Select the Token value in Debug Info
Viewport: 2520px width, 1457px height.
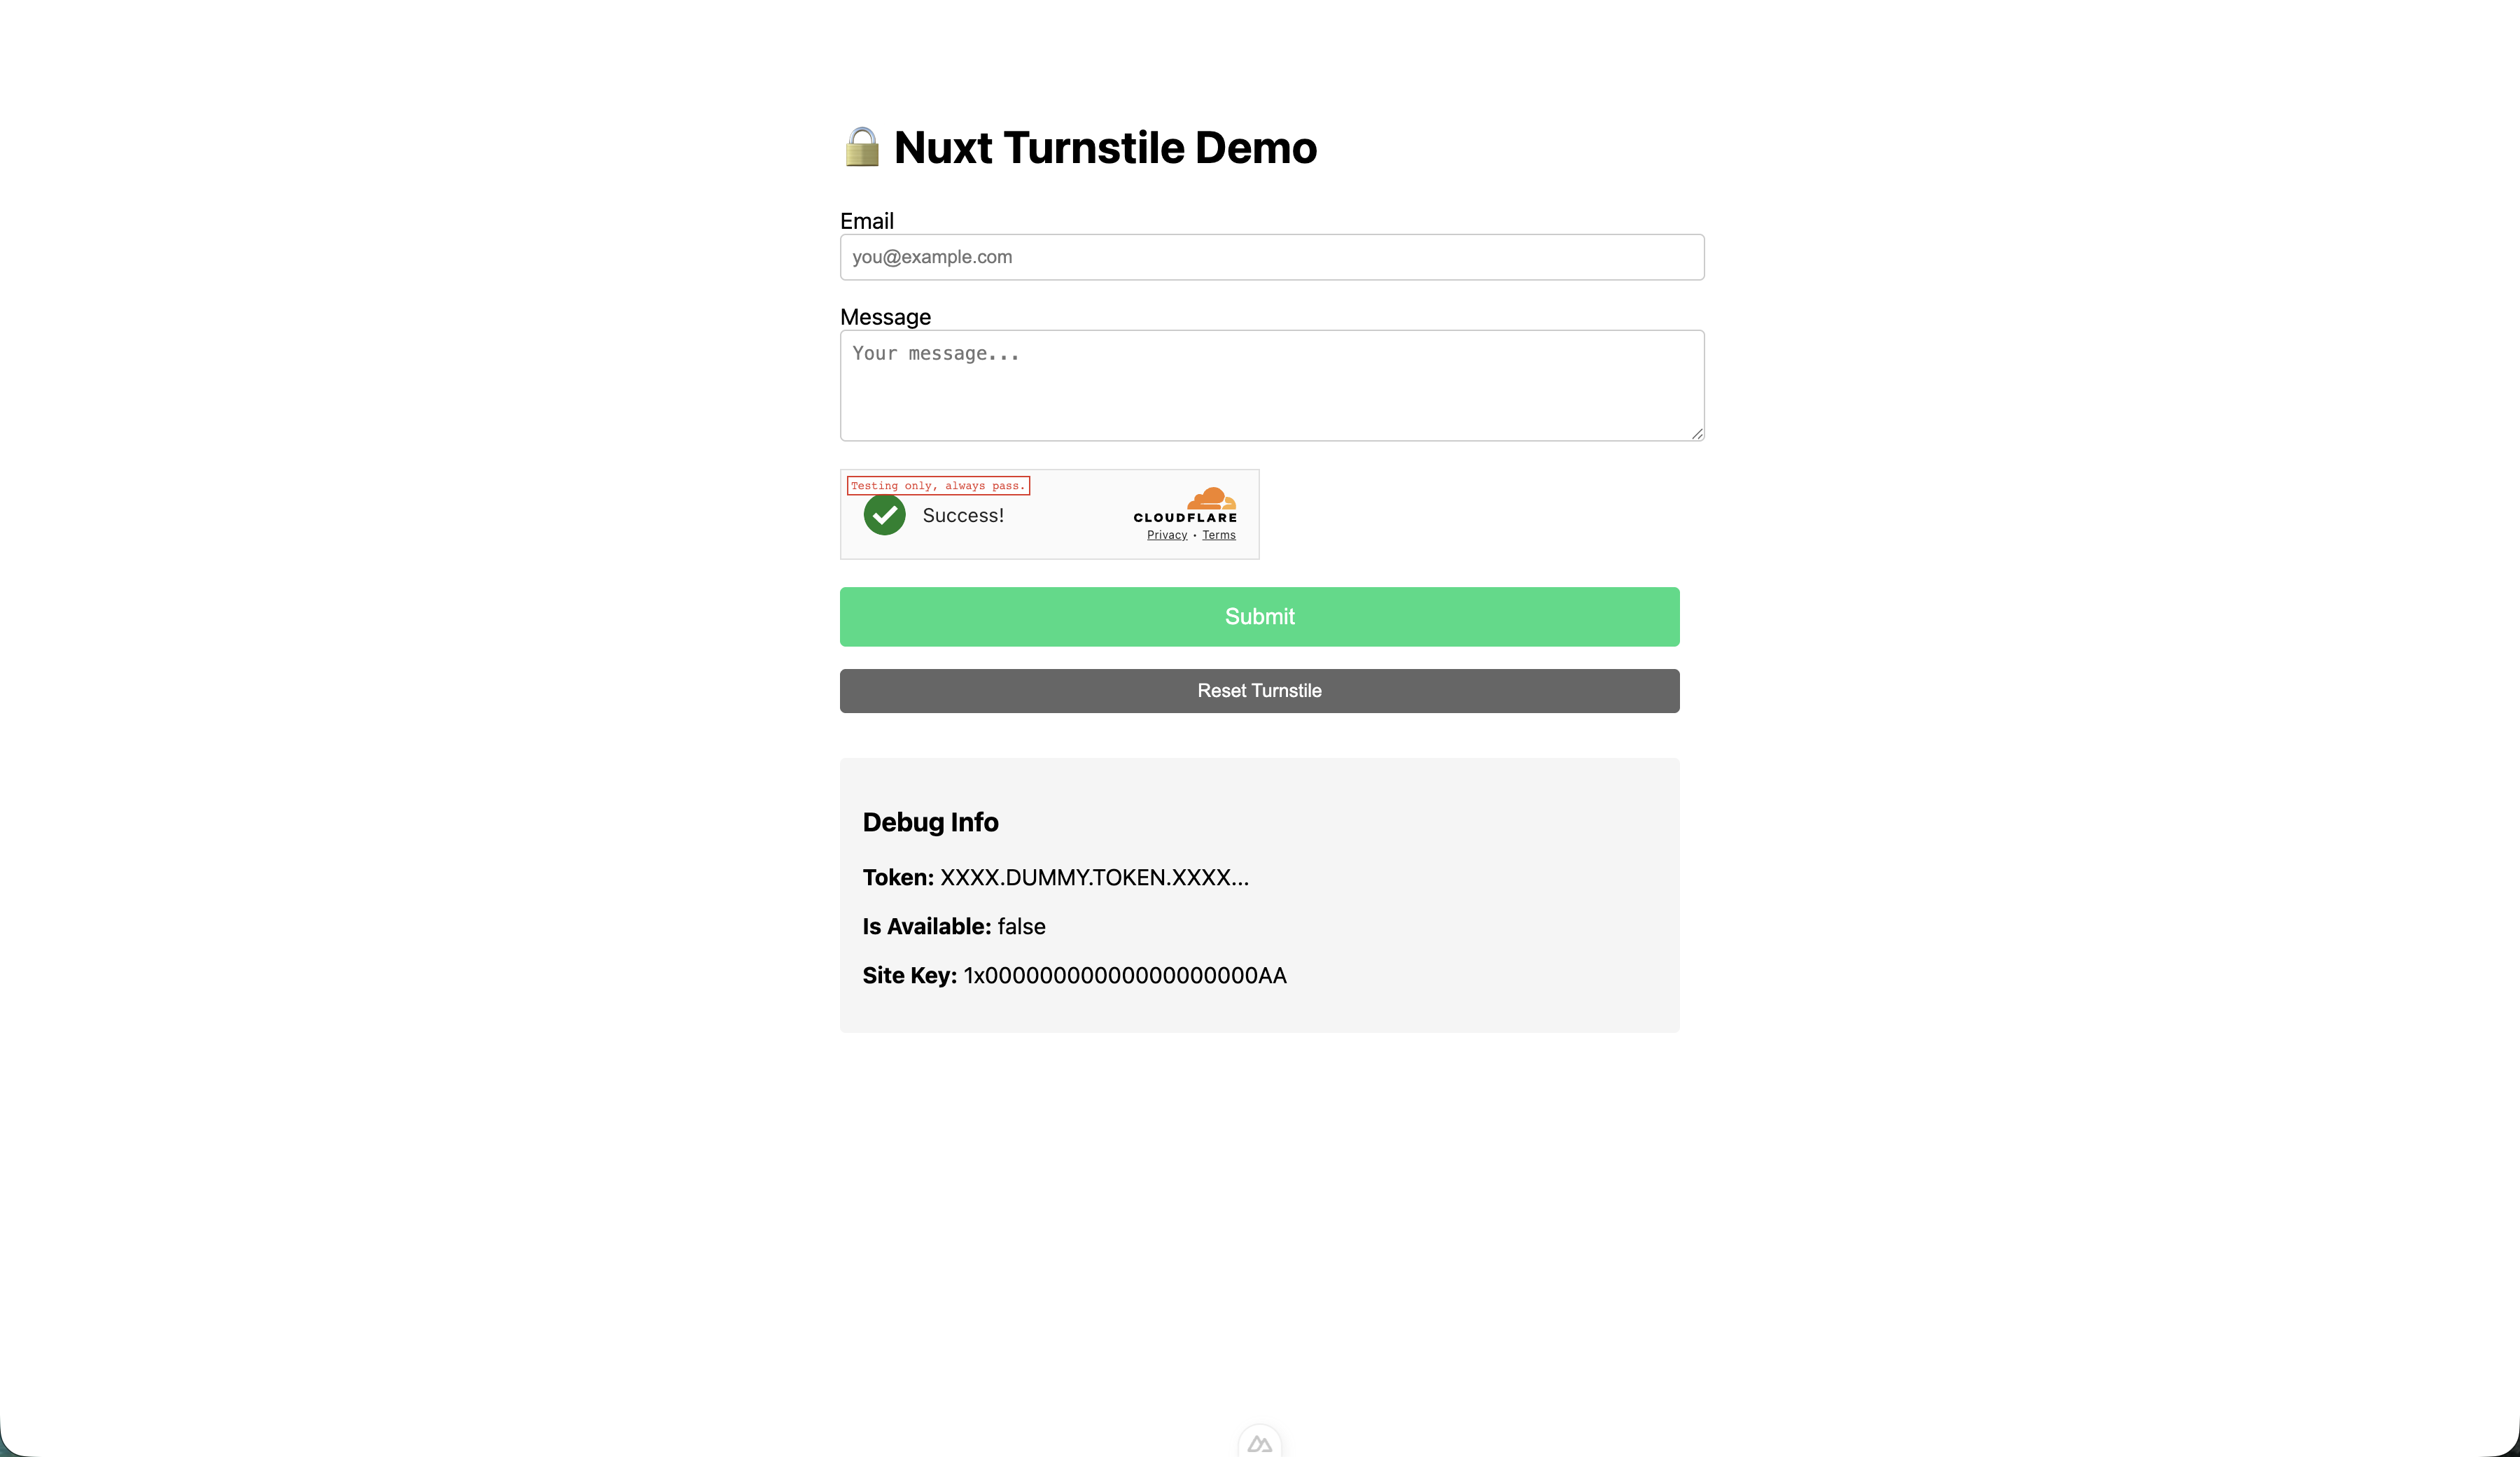pyautogui.click(x=1093, y=877)
